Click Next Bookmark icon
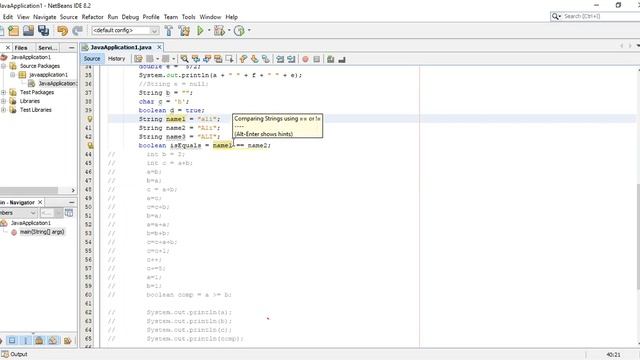This screenshot has height=360, width=640. (x=255, y=59)
